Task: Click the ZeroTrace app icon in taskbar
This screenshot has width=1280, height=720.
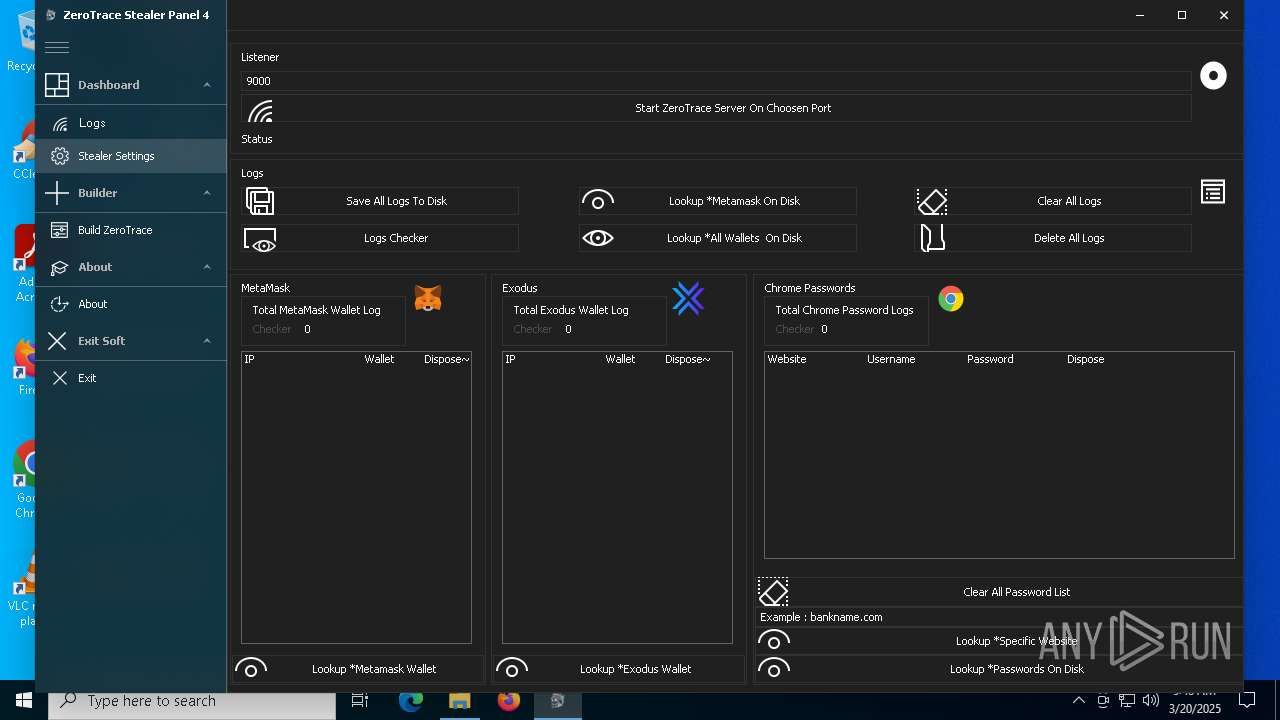Action: click(558, 701)
